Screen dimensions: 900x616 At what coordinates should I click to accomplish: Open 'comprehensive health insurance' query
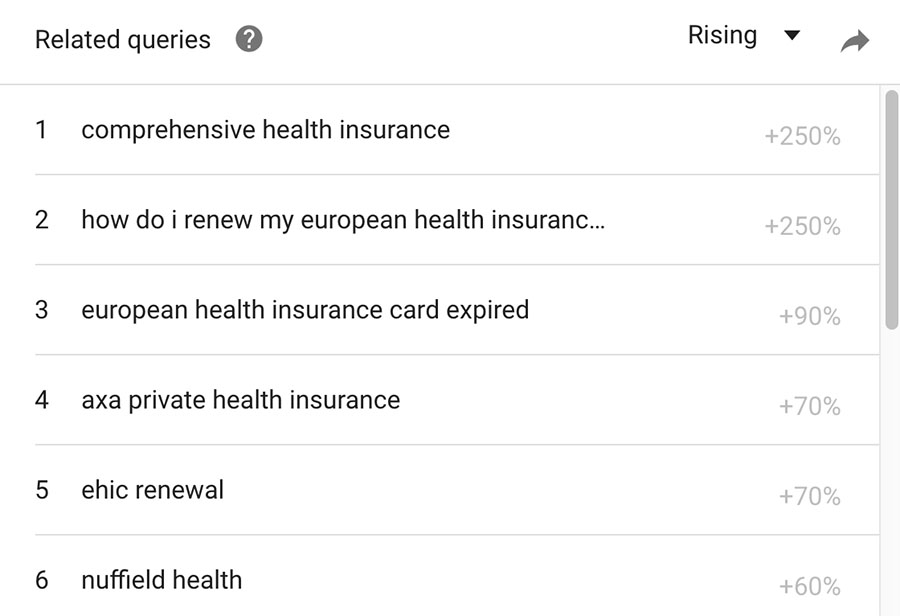266,130
